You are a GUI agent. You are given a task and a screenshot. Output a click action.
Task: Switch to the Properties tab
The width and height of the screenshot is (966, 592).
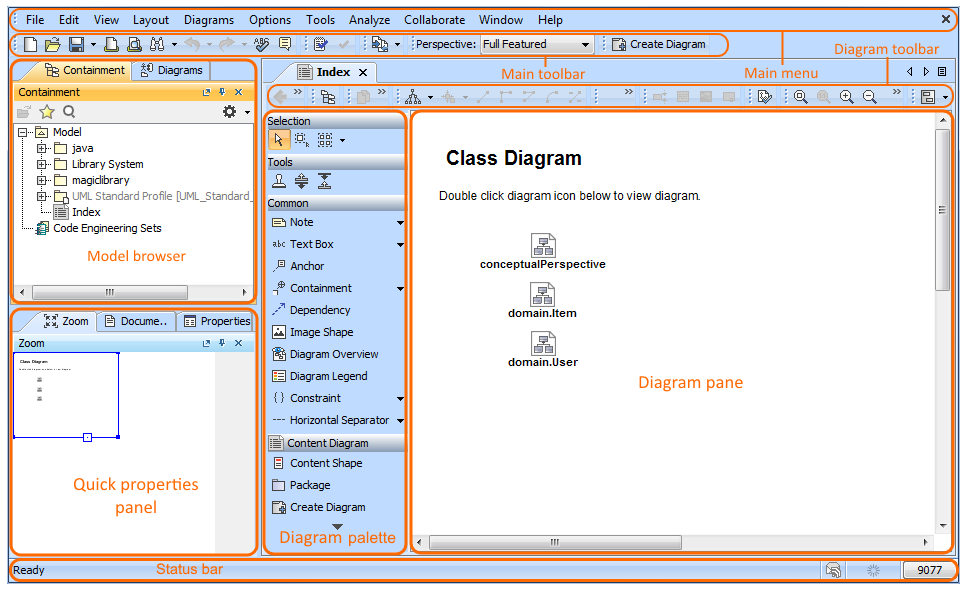pyautogui.click(x=217, y=321)
